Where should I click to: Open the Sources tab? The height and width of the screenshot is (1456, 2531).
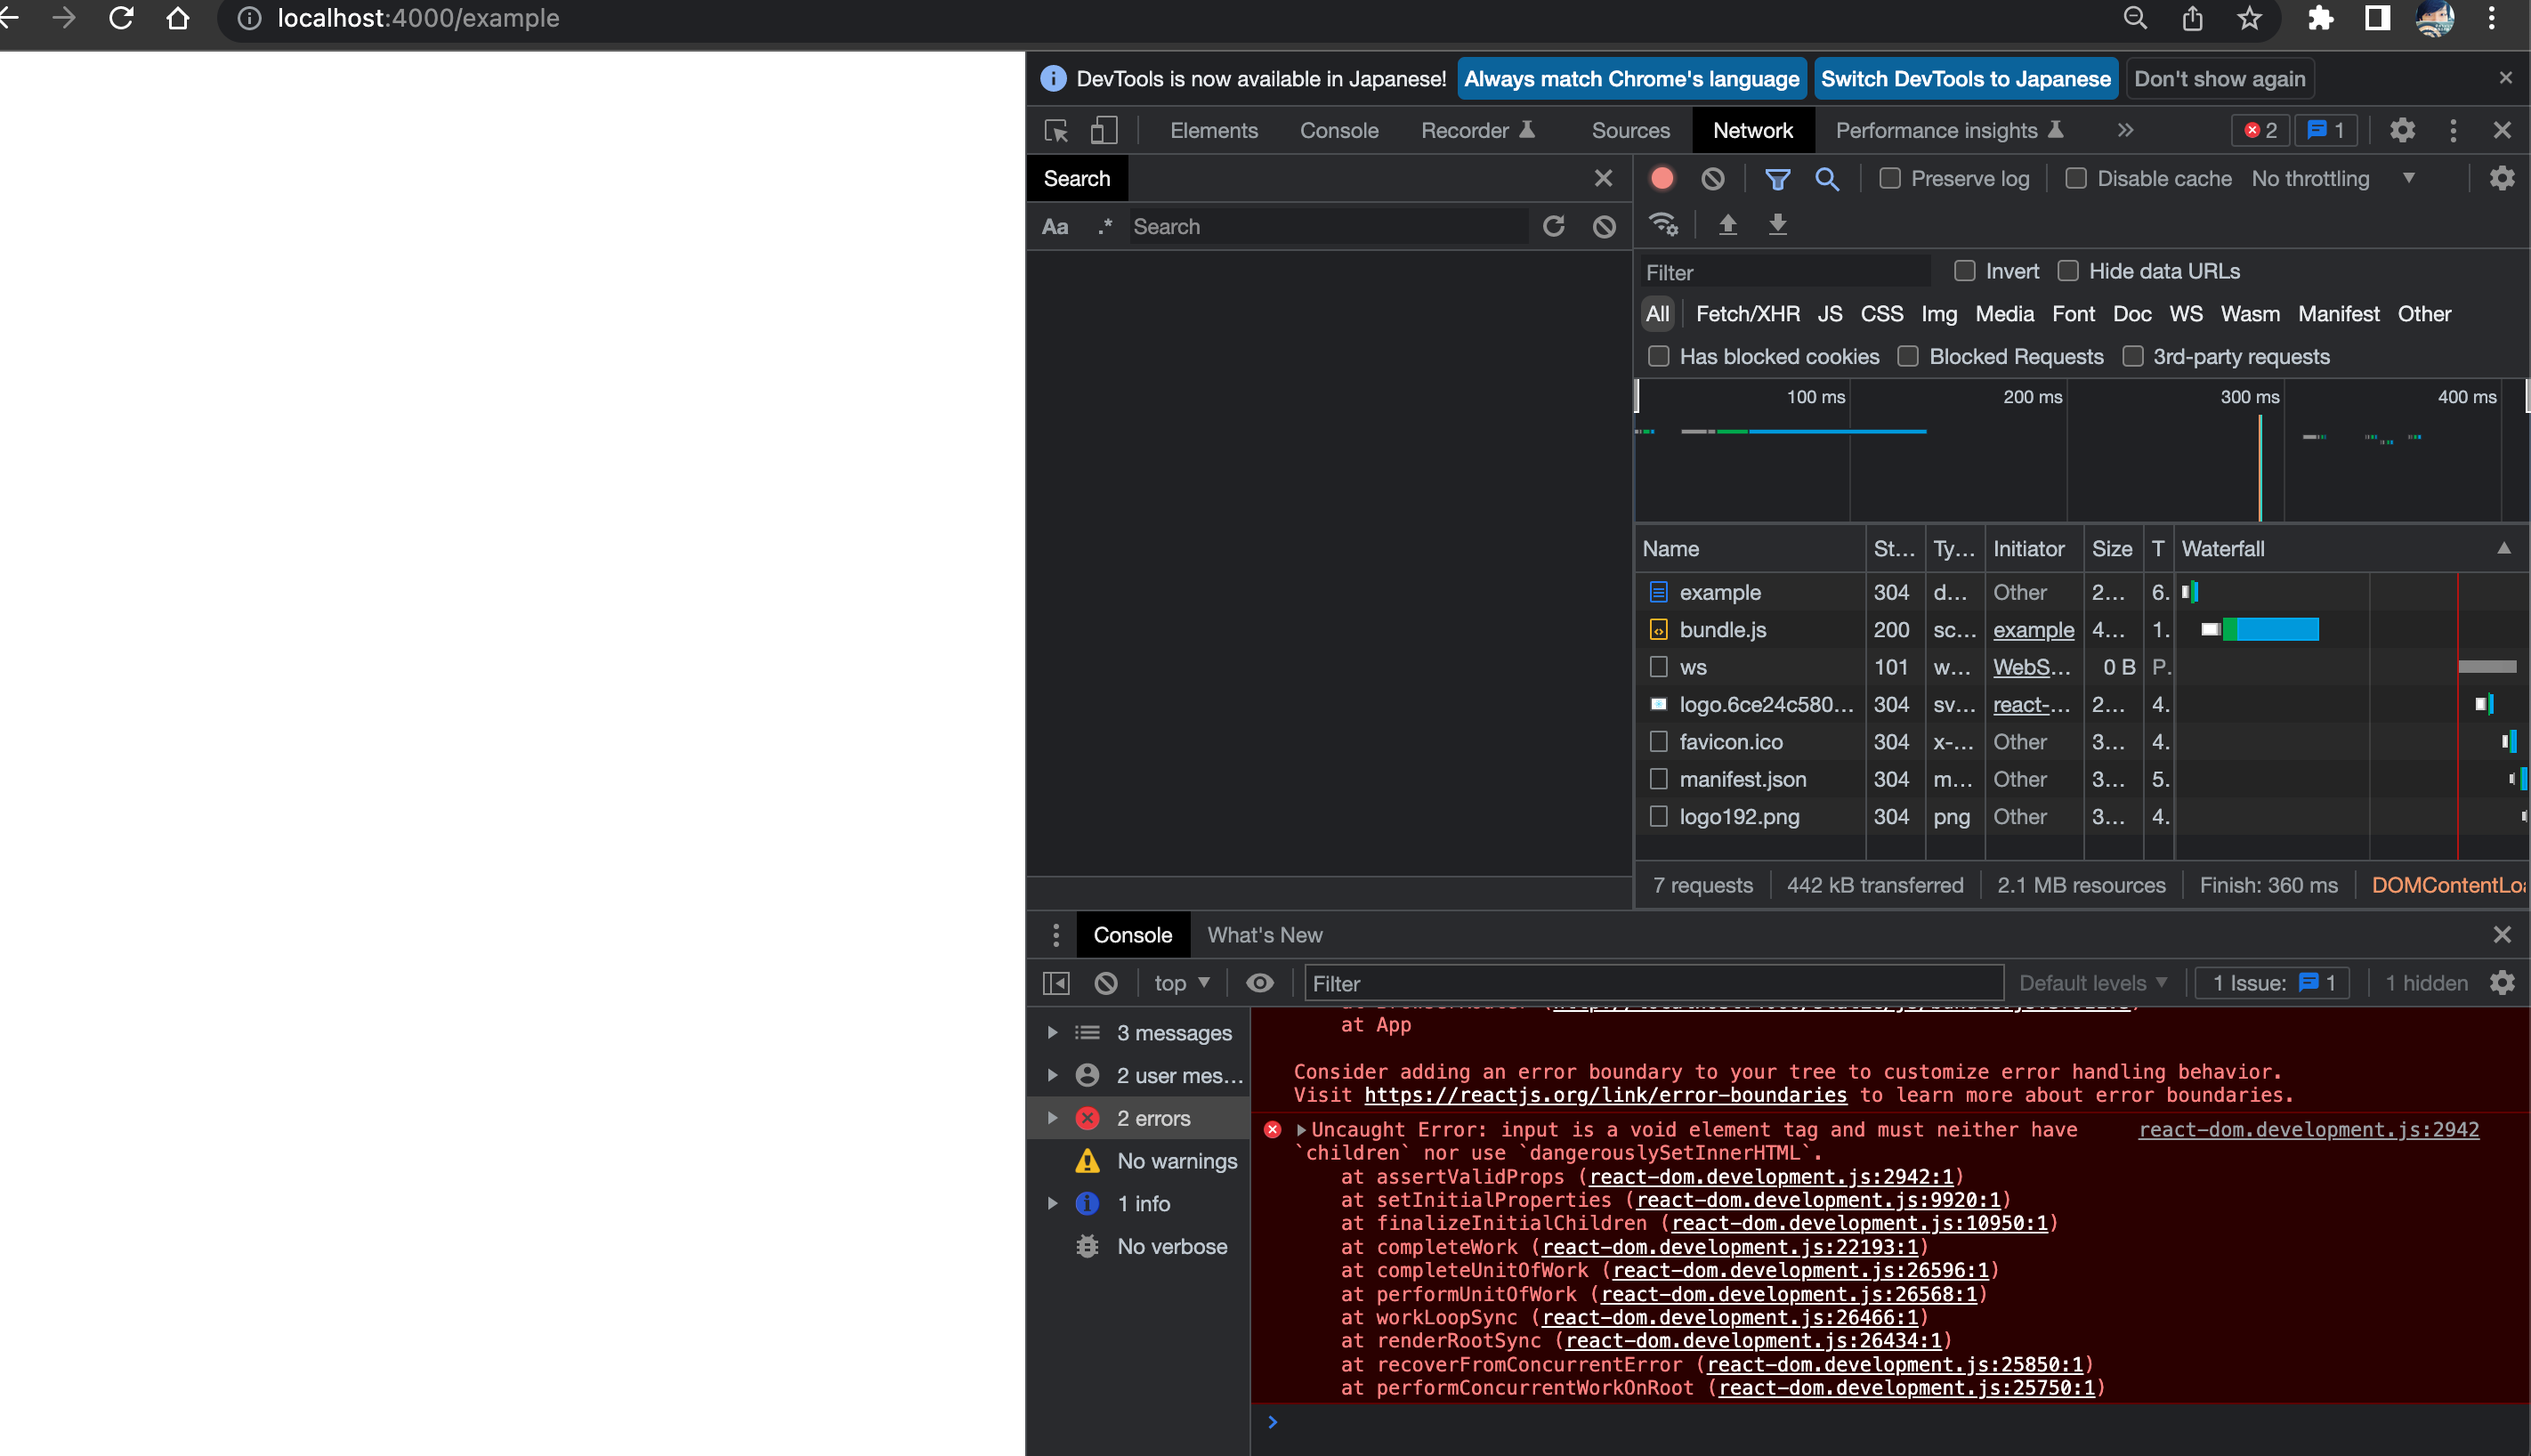pyautogui.click(x=1630, y=130)
